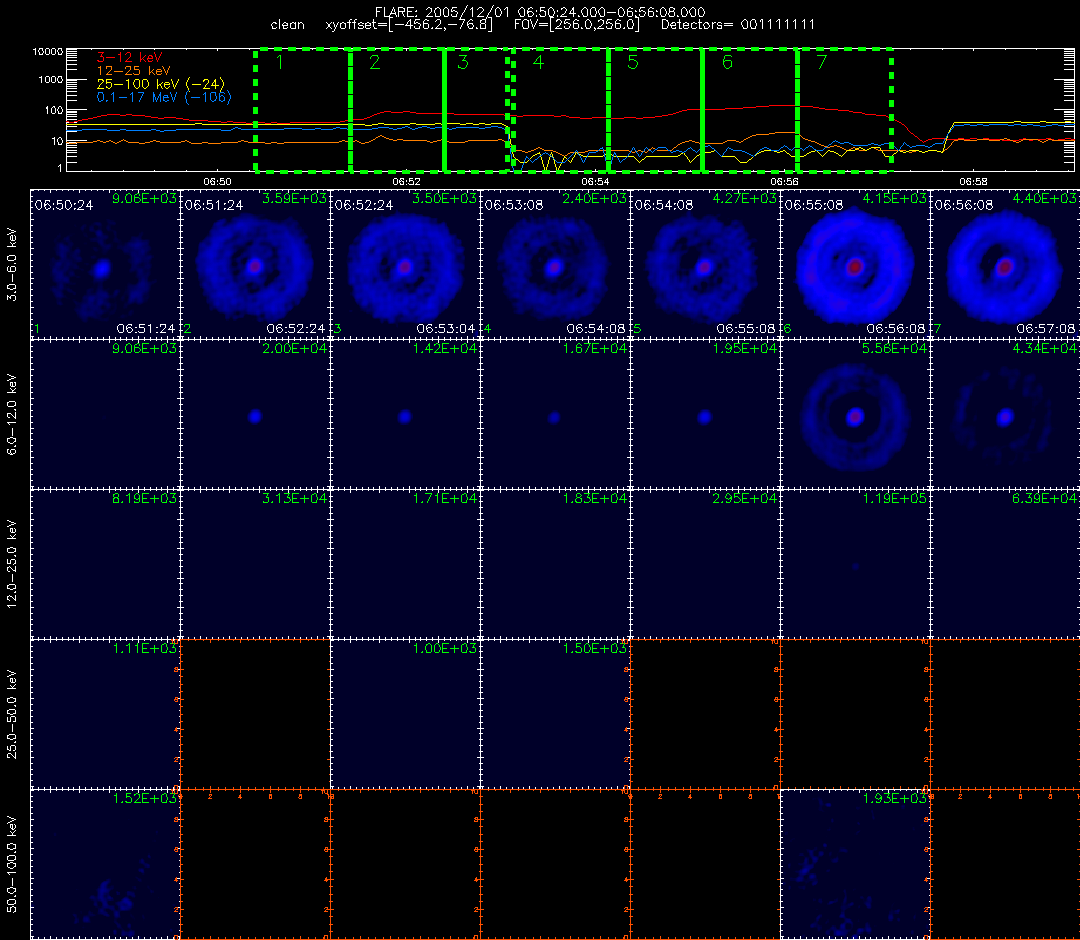Viewport: 1080px width, 940px height.
Task: Select the yellow 25-100 keV (-24) legend entry
Action: (x=160, y=84)
